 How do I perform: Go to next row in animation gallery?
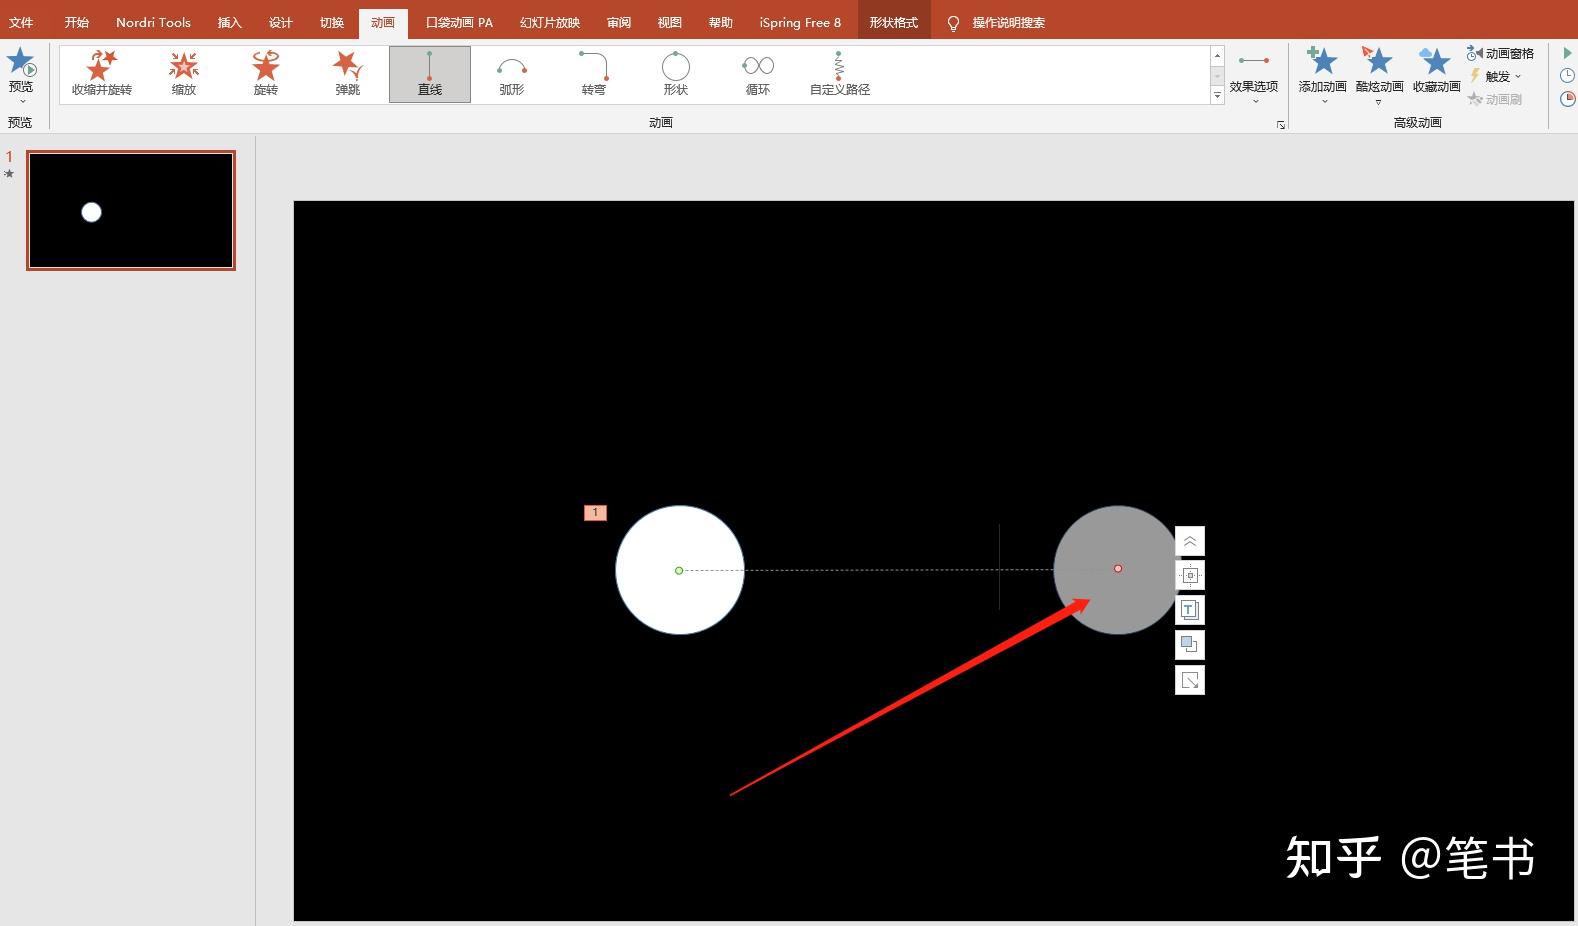(x=1217, y=76)
